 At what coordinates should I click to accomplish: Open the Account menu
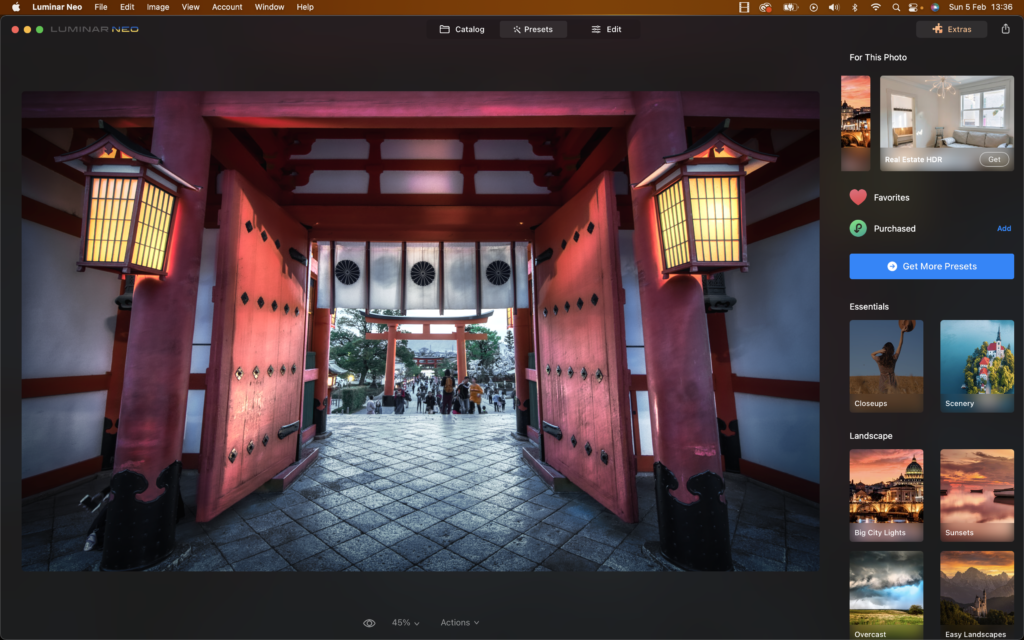[227, 7]
